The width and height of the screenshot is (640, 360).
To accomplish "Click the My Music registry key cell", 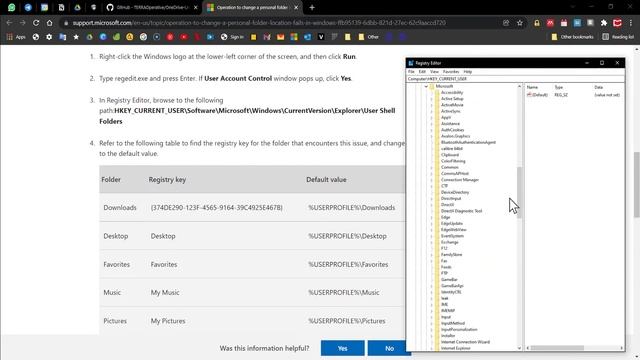I will pos(165,293).
